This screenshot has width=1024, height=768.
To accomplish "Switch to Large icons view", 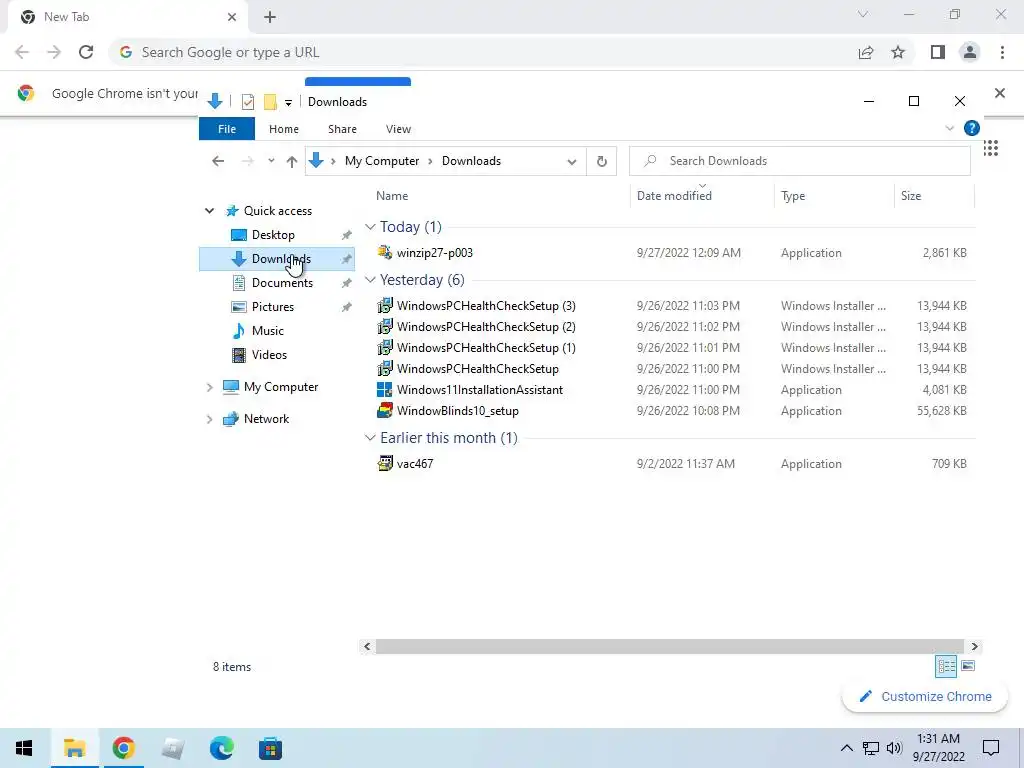I will pos(968,666).
